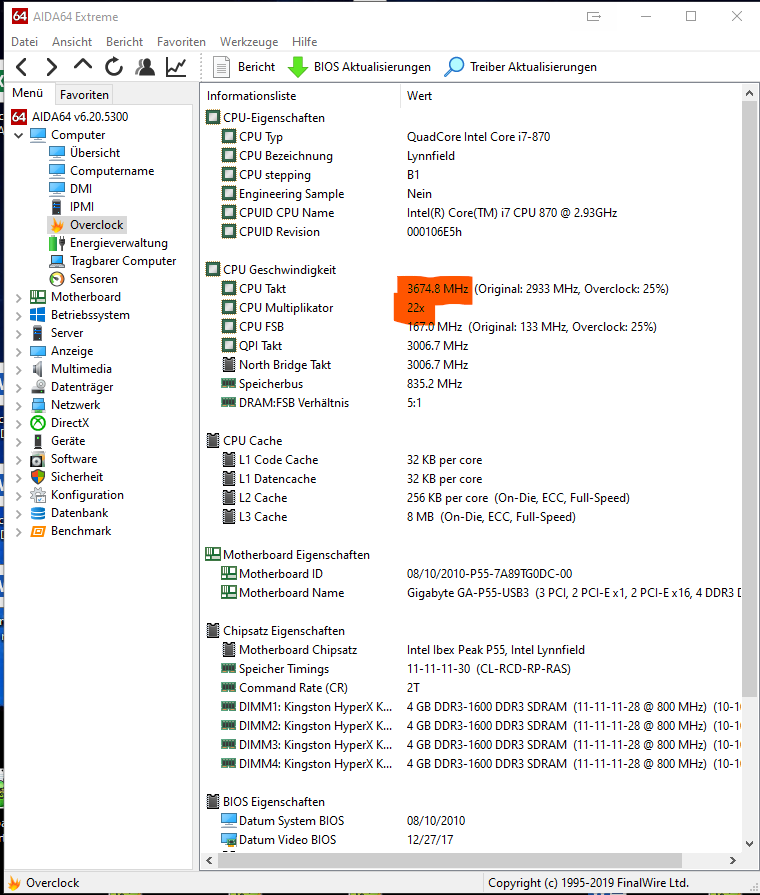Collapse the Computer tree node
The width and height of the screenshot is (760, 895).
coord(18,135)
